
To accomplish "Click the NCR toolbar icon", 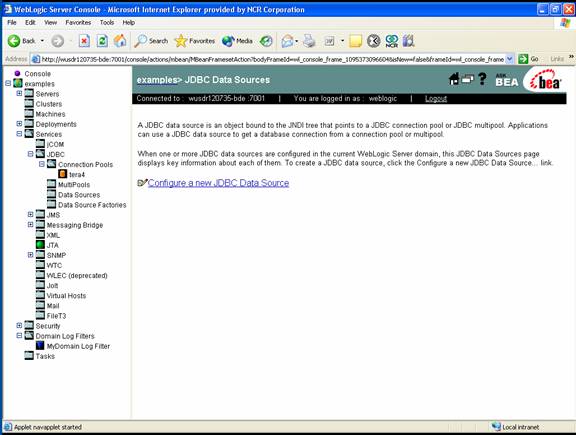I will 392,41.
